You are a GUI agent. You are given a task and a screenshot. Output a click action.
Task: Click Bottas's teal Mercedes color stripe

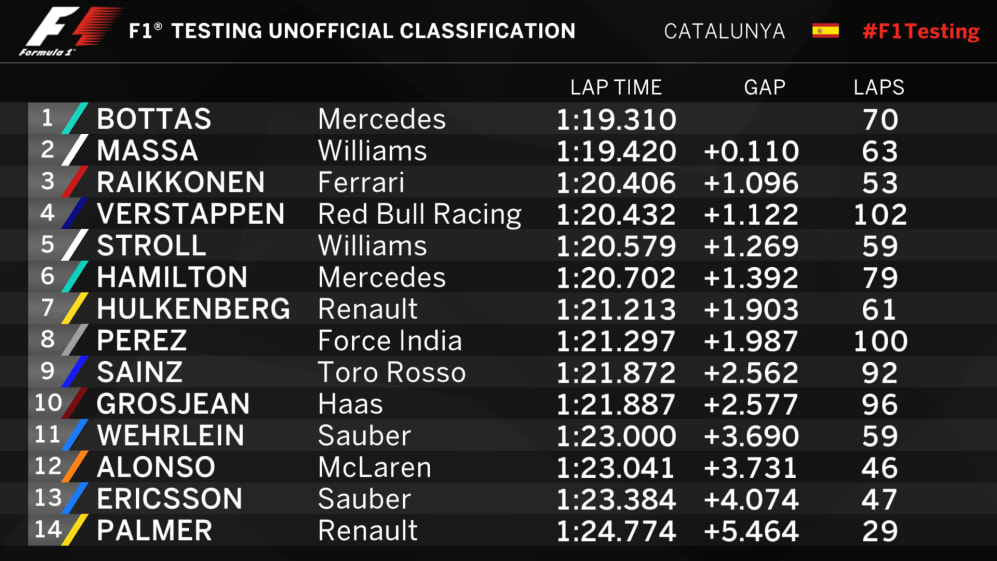coord(75,119)
